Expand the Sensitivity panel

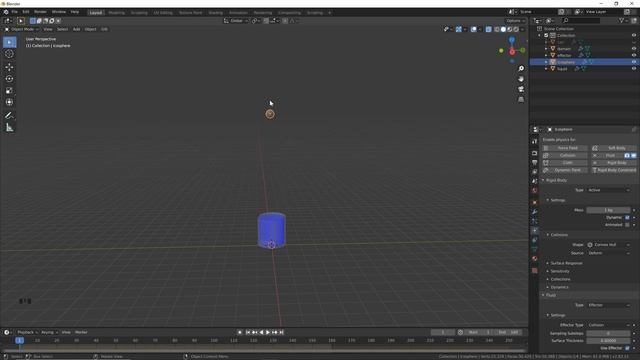[560, 271]
